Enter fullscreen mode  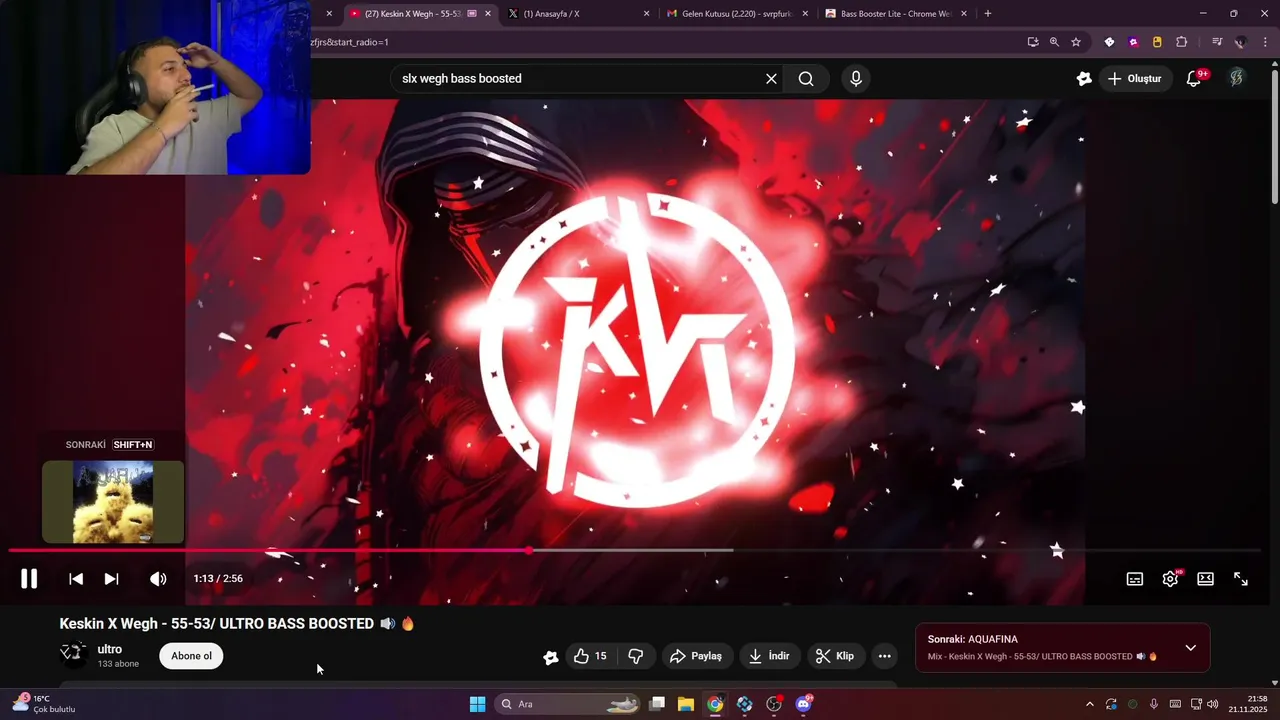(1241, 579)
